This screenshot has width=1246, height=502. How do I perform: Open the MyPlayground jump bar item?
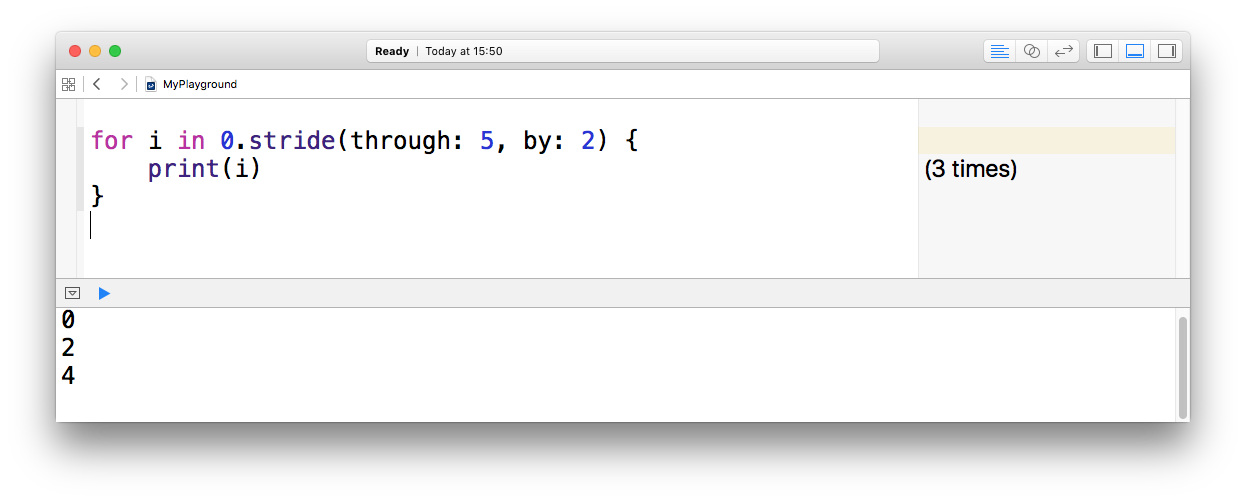(200, 84)
